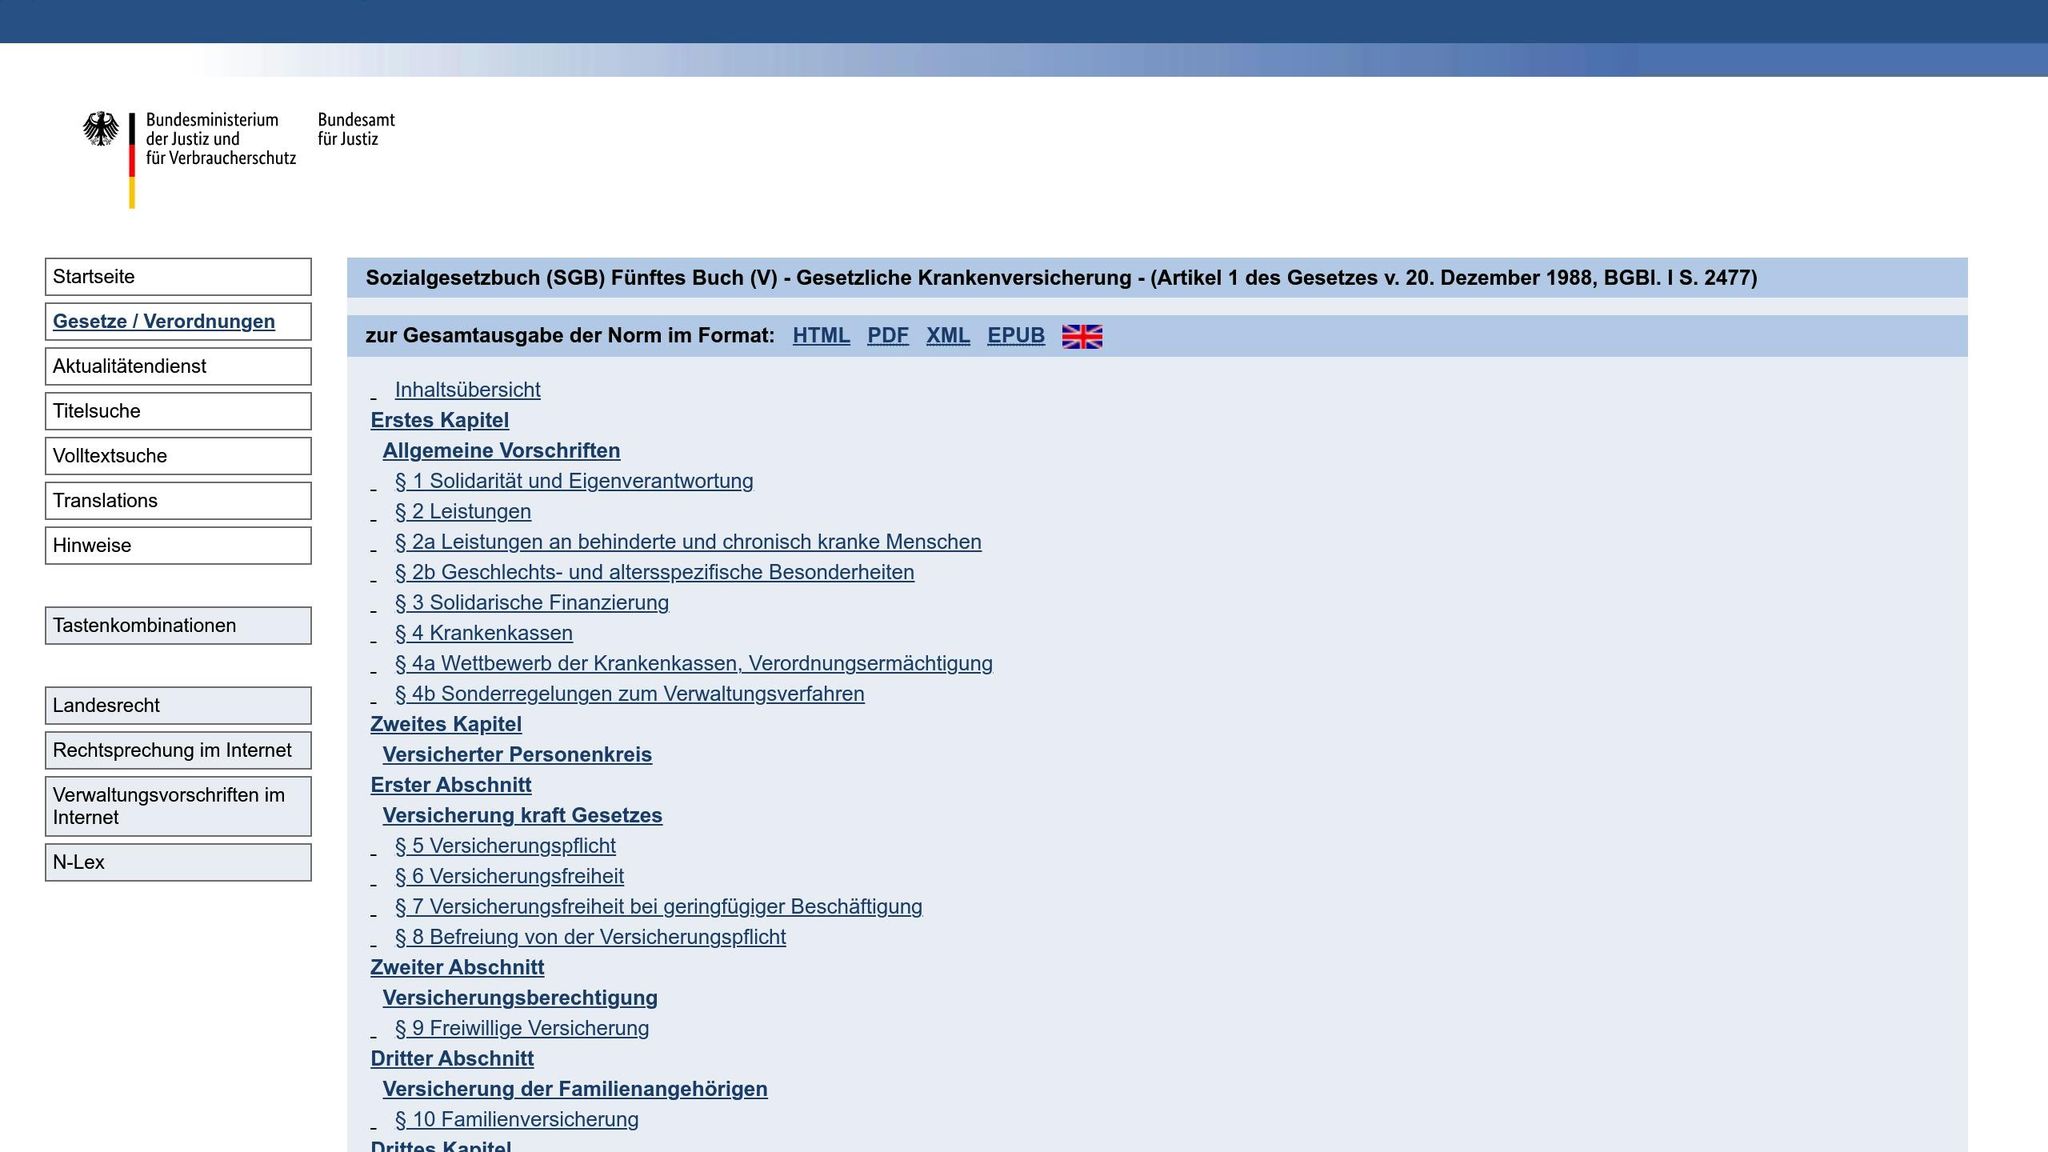Click the UK flag English translation icon
2048x1152 pixels.
tap(1081, 336)
